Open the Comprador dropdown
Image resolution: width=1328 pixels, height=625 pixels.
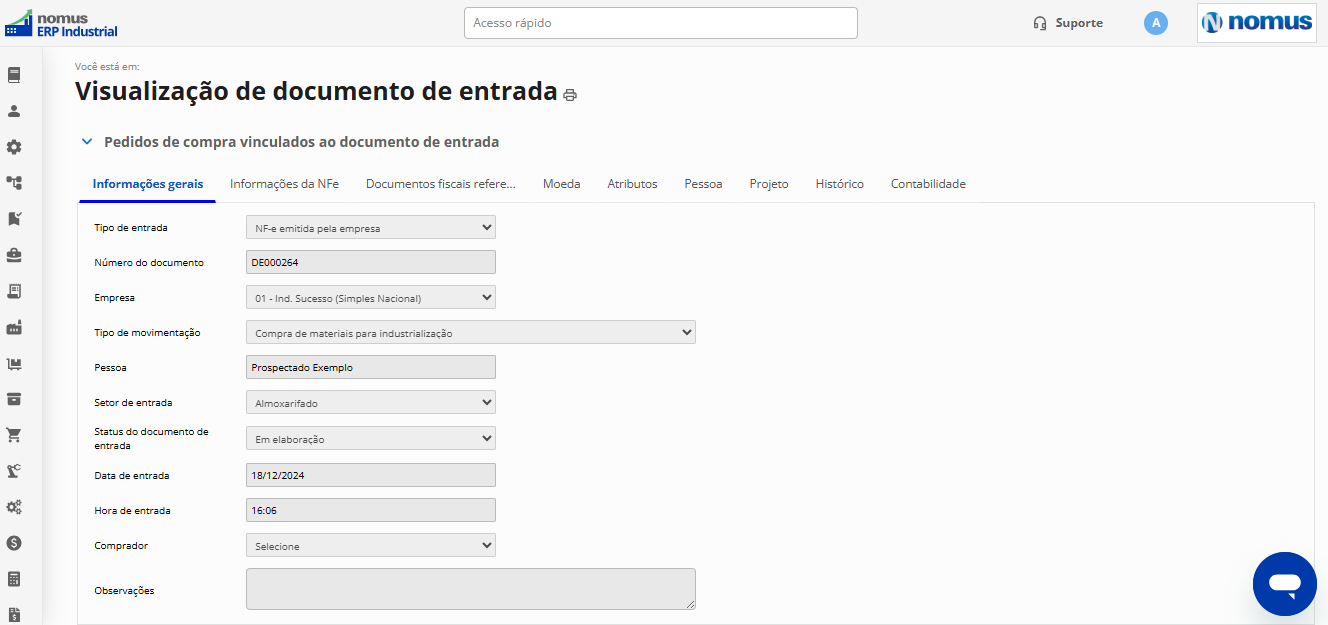tap(371, 545)
